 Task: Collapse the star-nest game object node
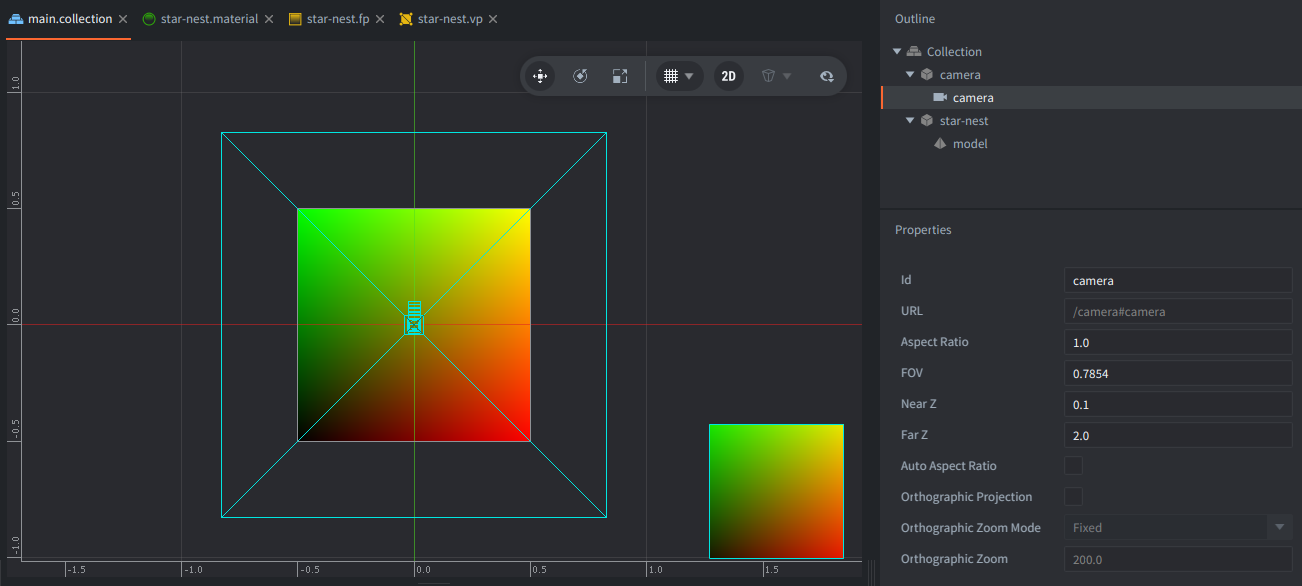910,121
